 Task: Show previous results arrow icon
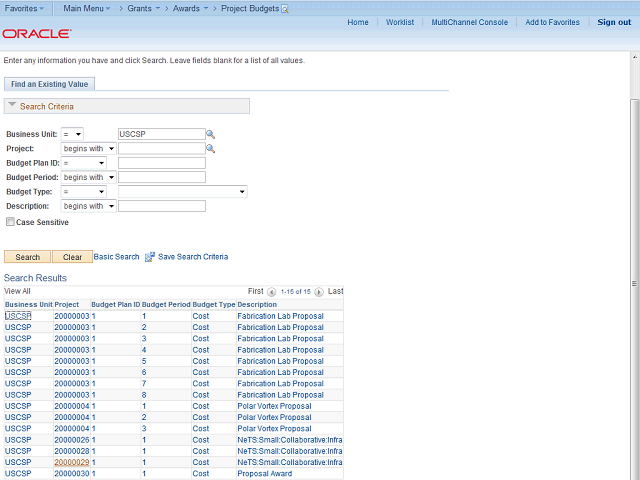click(271, 292)
